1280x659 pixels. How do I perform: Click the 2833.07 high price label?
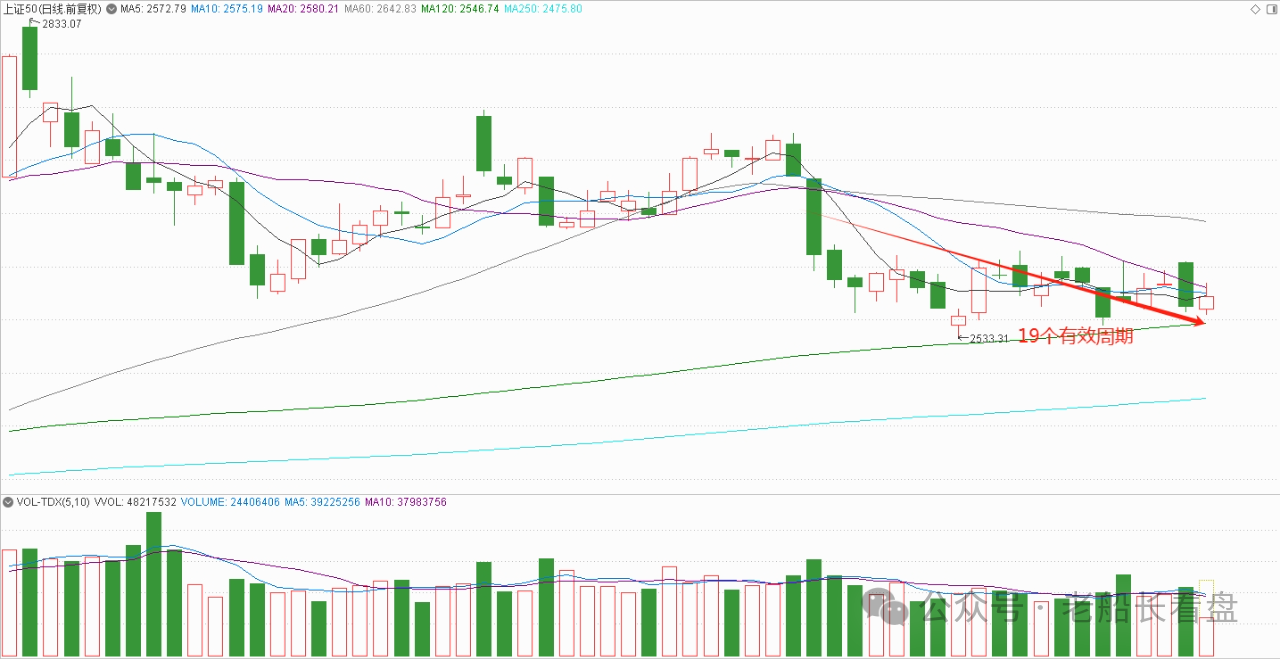(x=61, y=23)
